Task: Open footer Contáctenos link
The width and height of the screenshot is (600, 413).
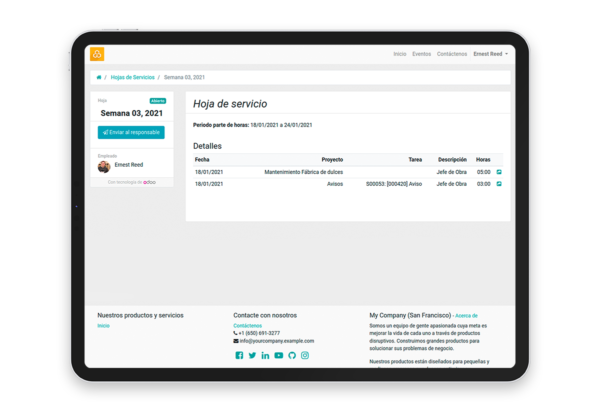Action: (248, 326)
